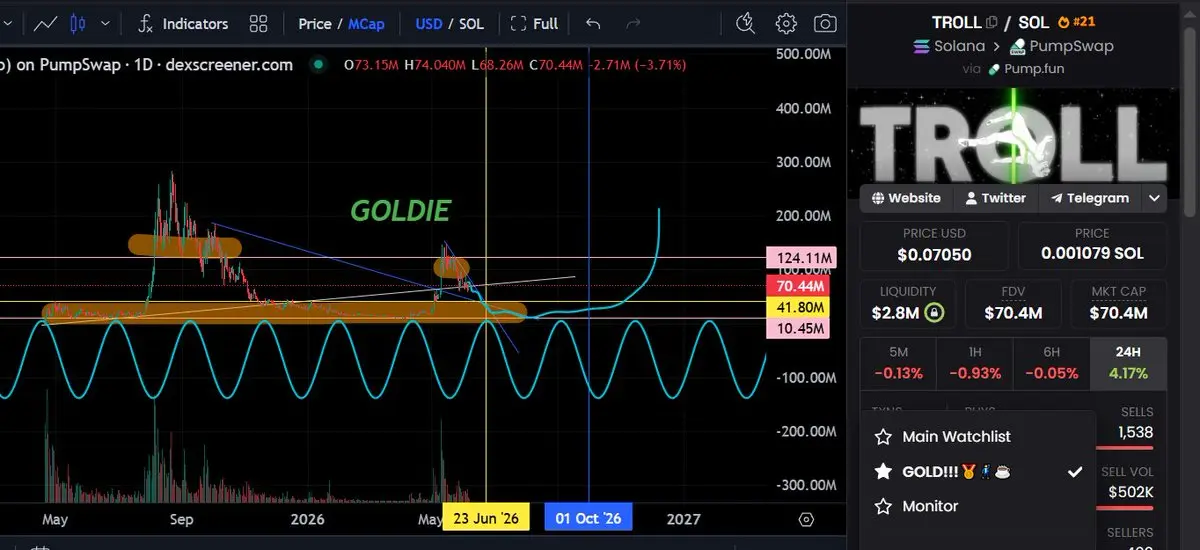Switch quote currency to USD
Screen dimensions: 1200x550
(429, 23)
